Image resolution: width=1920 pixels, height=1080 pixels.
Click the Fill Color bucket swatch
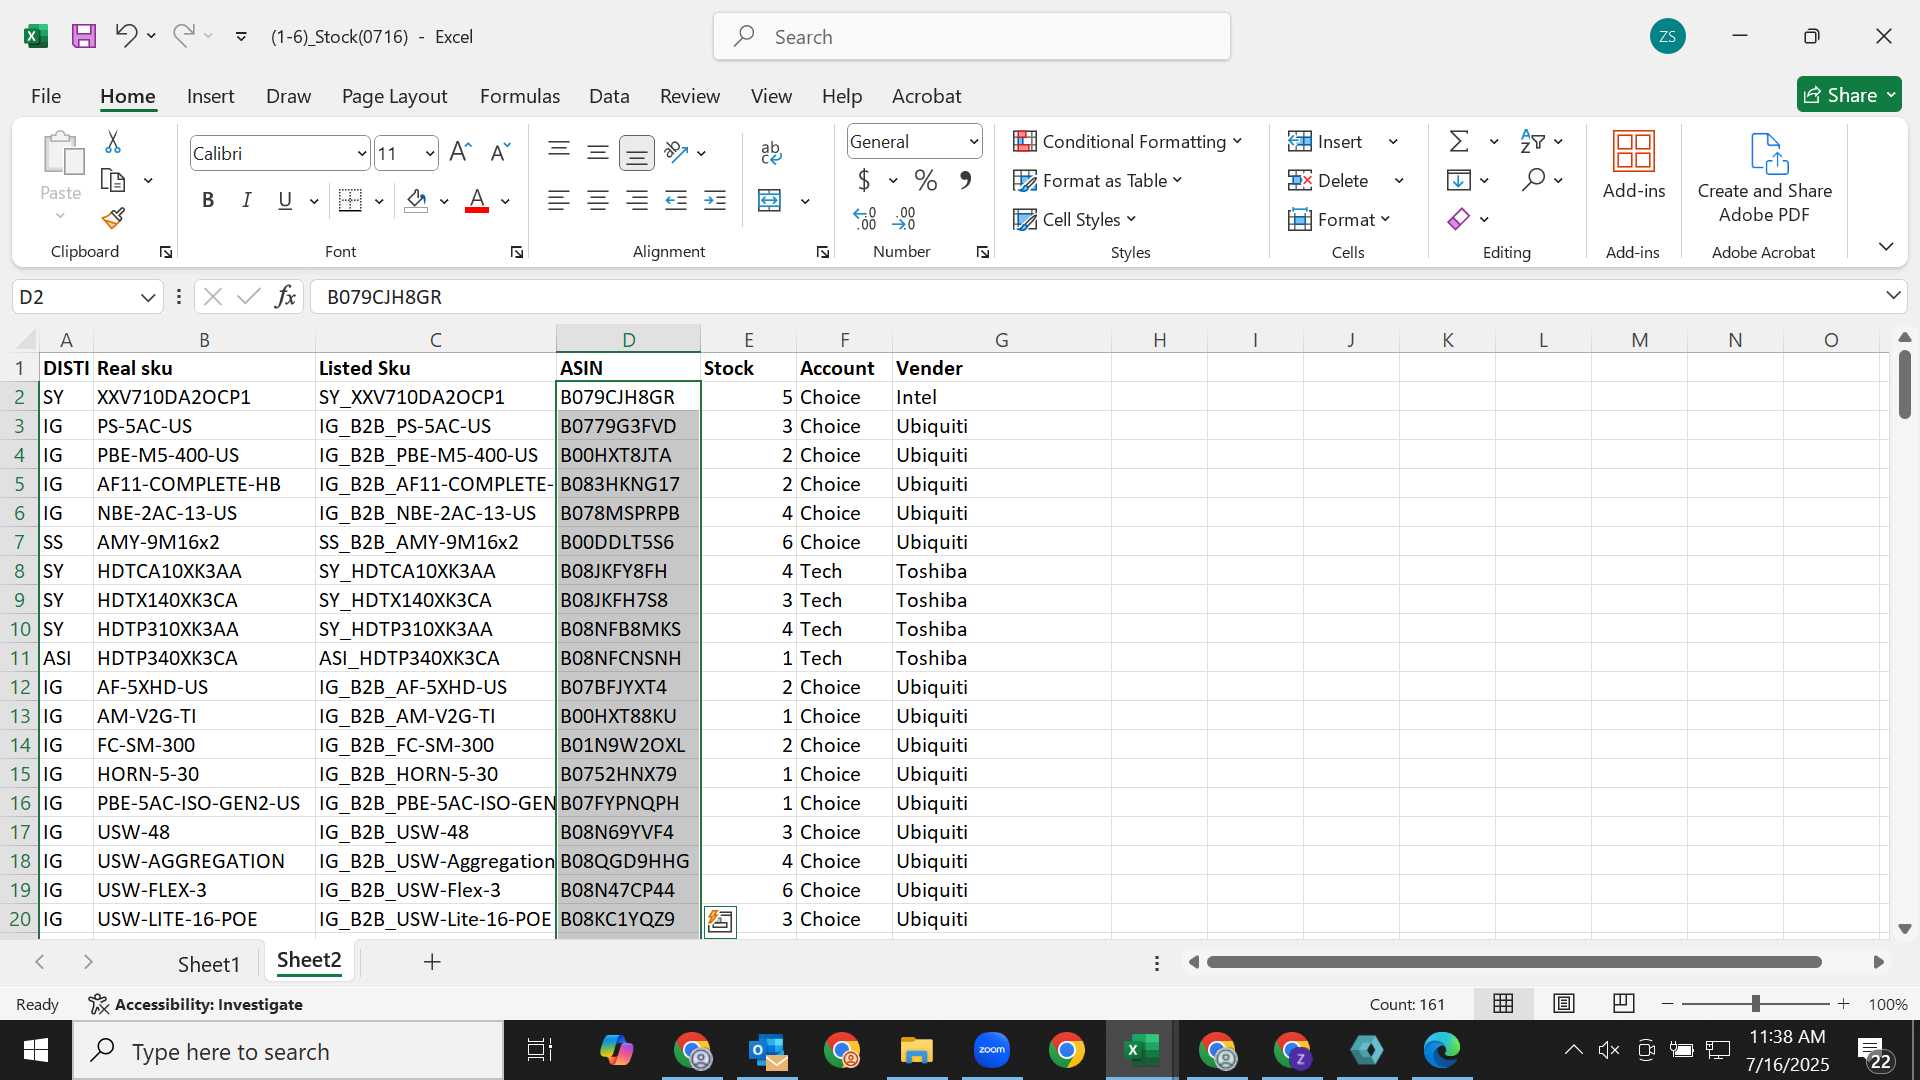click(x=417, y=201)
